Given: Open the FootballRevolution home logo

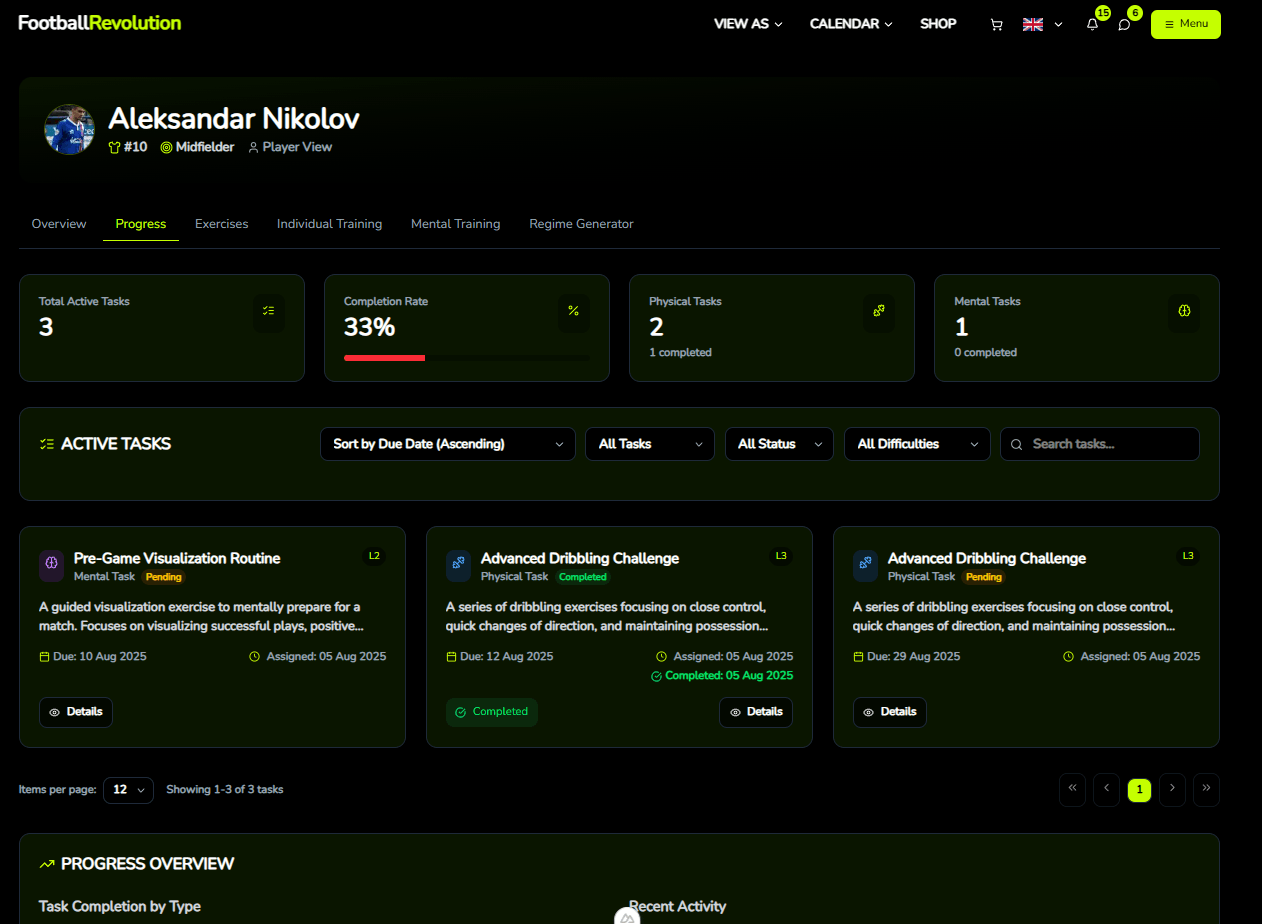Looking at the screenshot, I should (x=100, y=23).
